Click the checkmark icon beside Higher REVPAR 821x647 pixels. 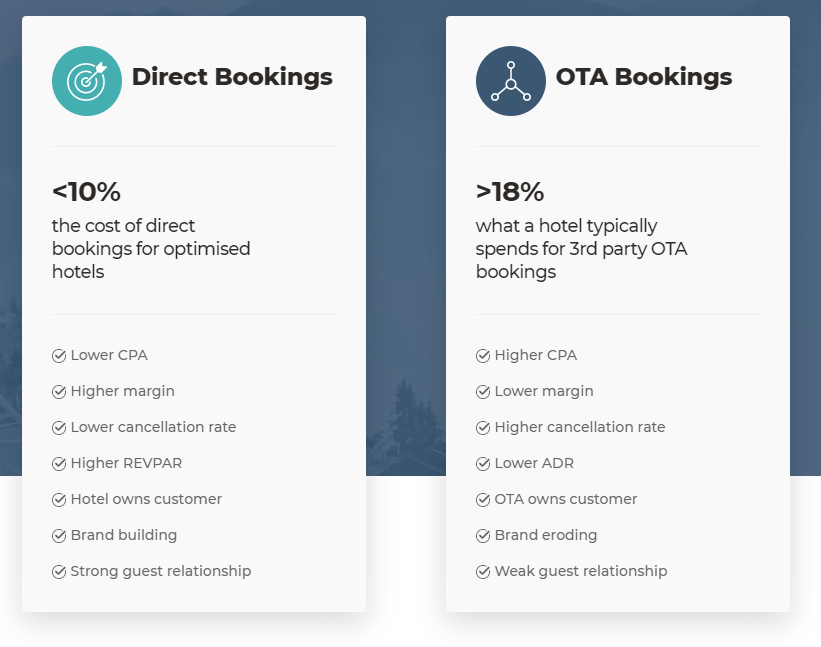click(x=59, y=464)
